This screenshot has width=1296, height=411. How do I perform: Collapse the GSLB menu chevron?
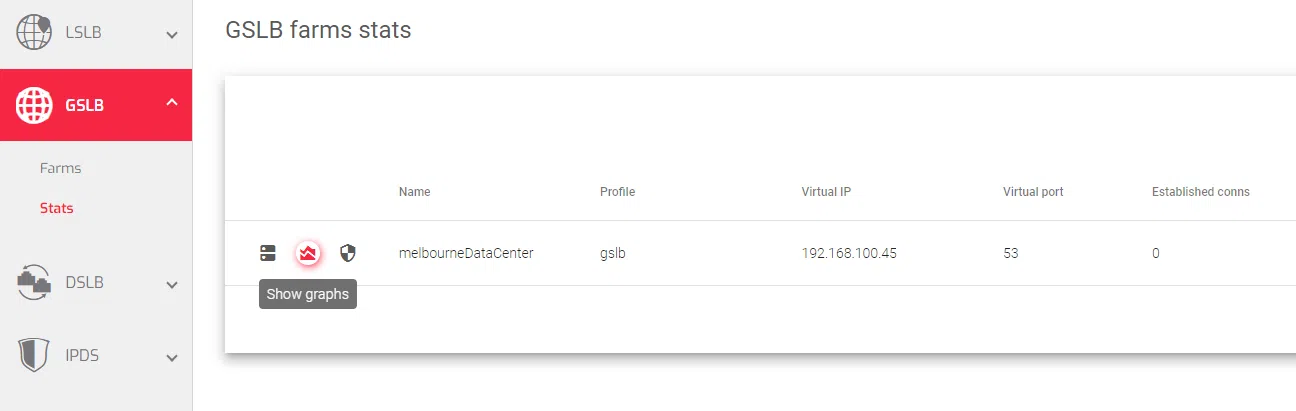coord(172,103)
